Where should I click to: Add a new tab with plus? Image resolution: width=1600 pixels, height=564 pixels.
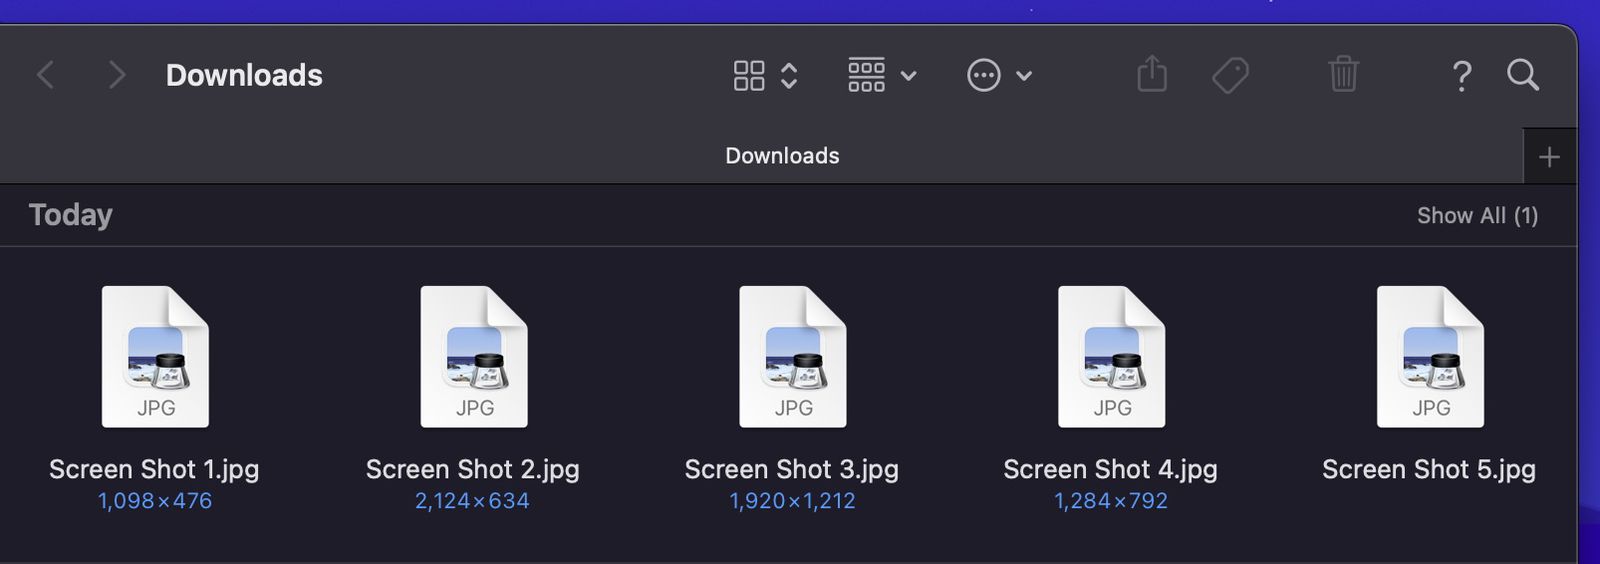[1549, 157]
